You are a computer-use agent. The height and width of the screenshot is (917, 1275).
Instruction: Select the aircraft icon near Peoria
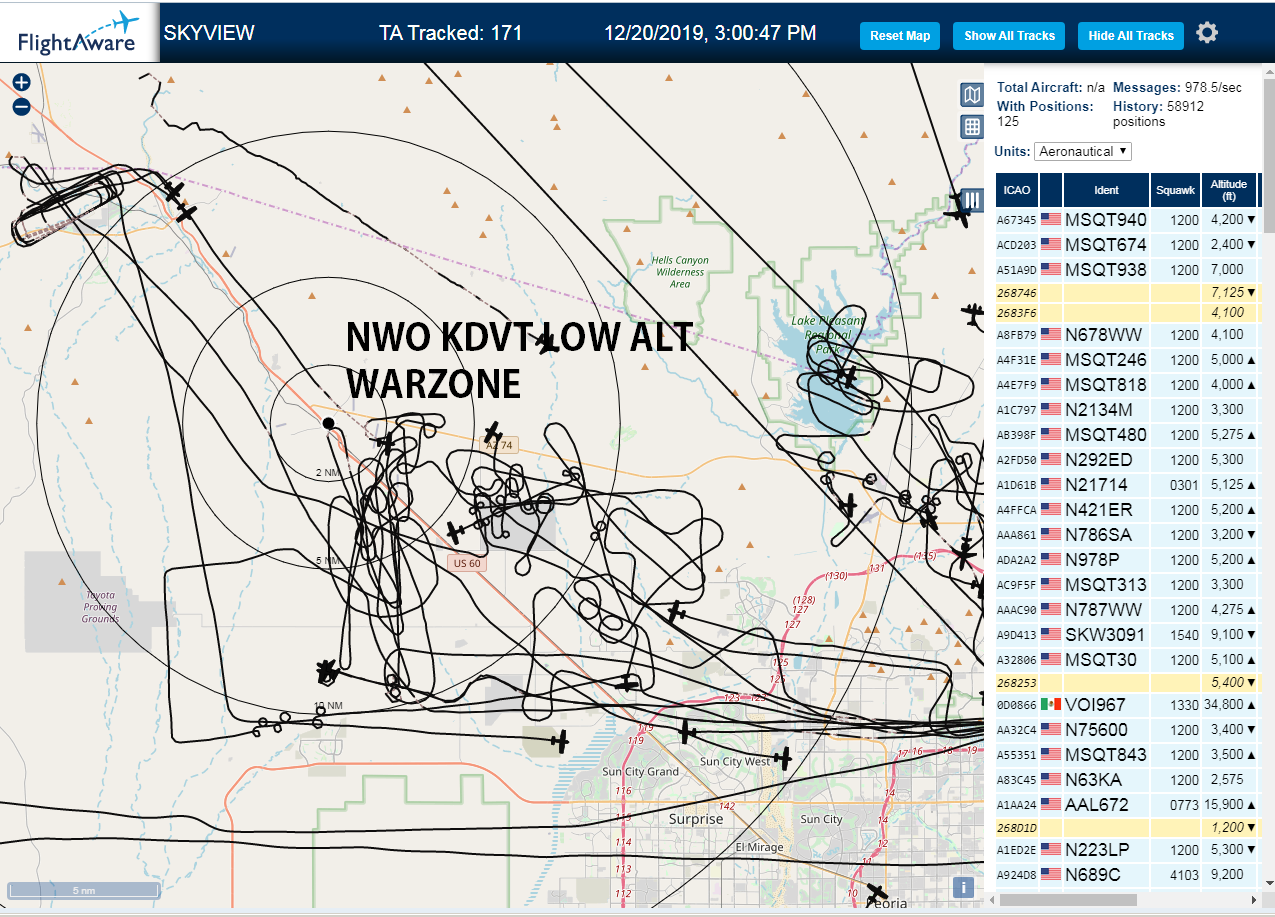[x=877, y=892]
